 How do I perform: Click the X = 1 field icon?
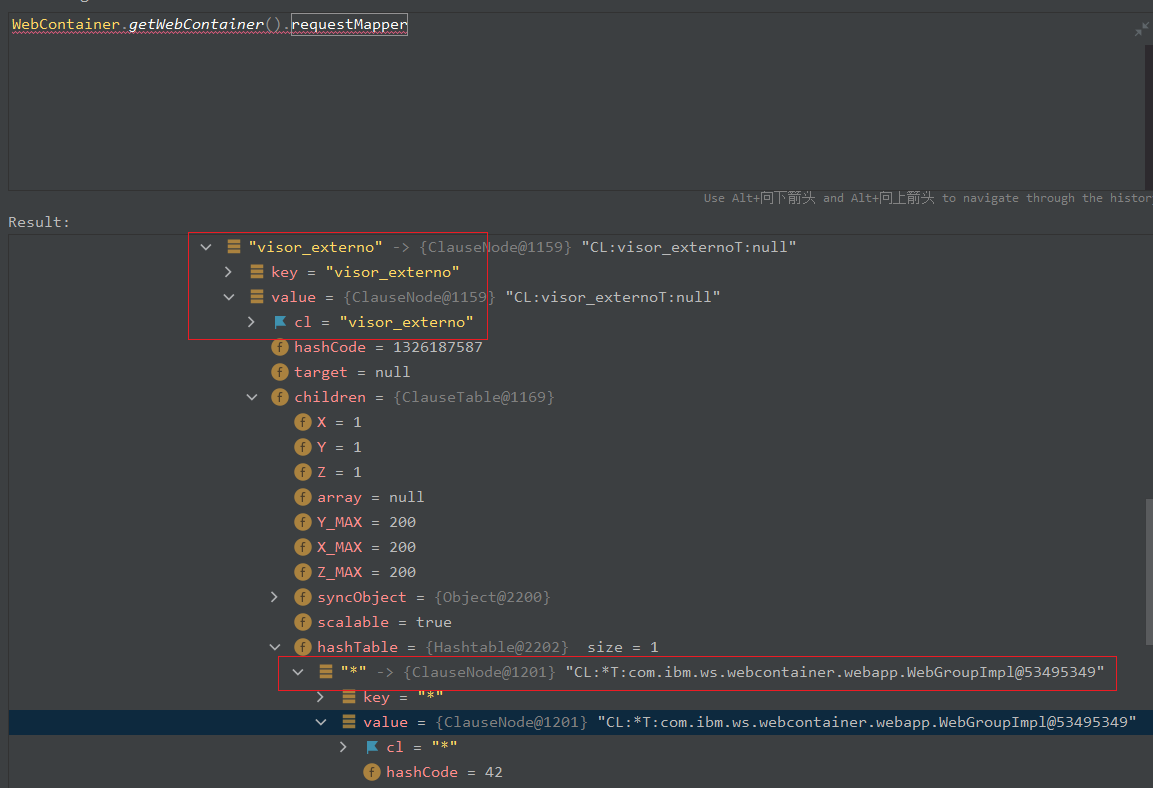[x=302, y=422]
